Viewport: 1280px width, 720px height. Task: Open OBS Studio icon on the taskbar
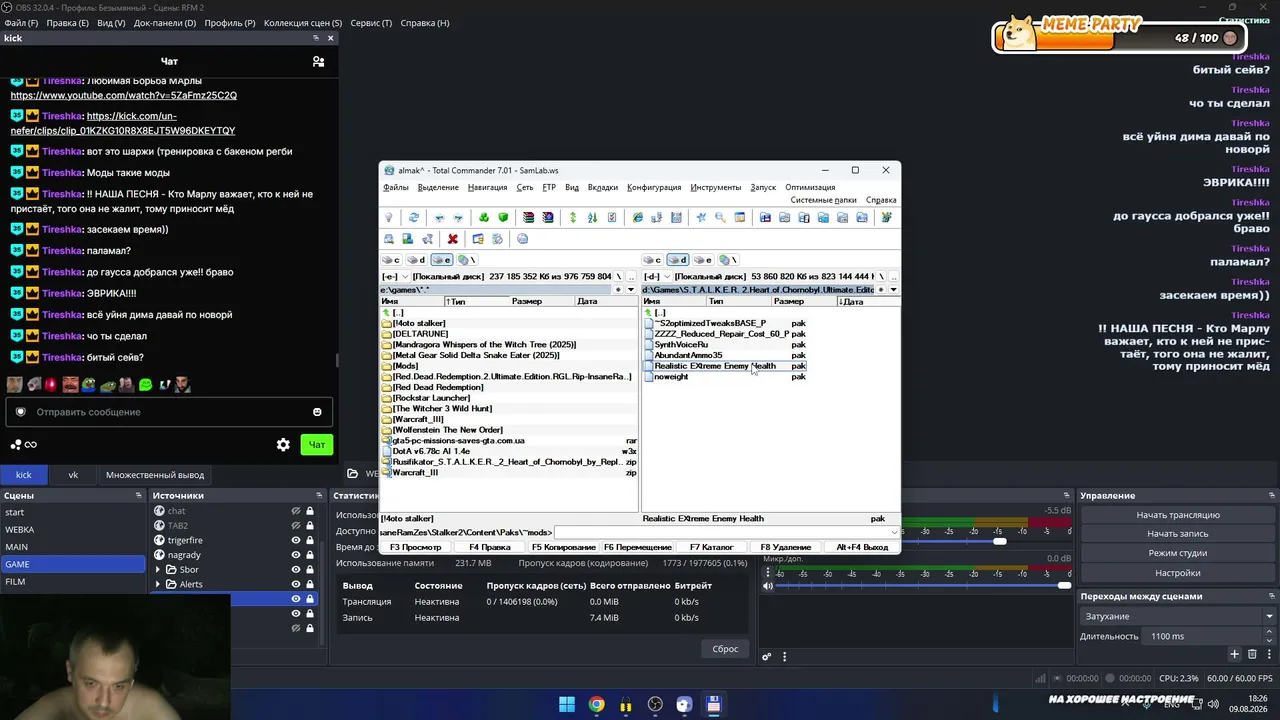[x=655, y=704]
